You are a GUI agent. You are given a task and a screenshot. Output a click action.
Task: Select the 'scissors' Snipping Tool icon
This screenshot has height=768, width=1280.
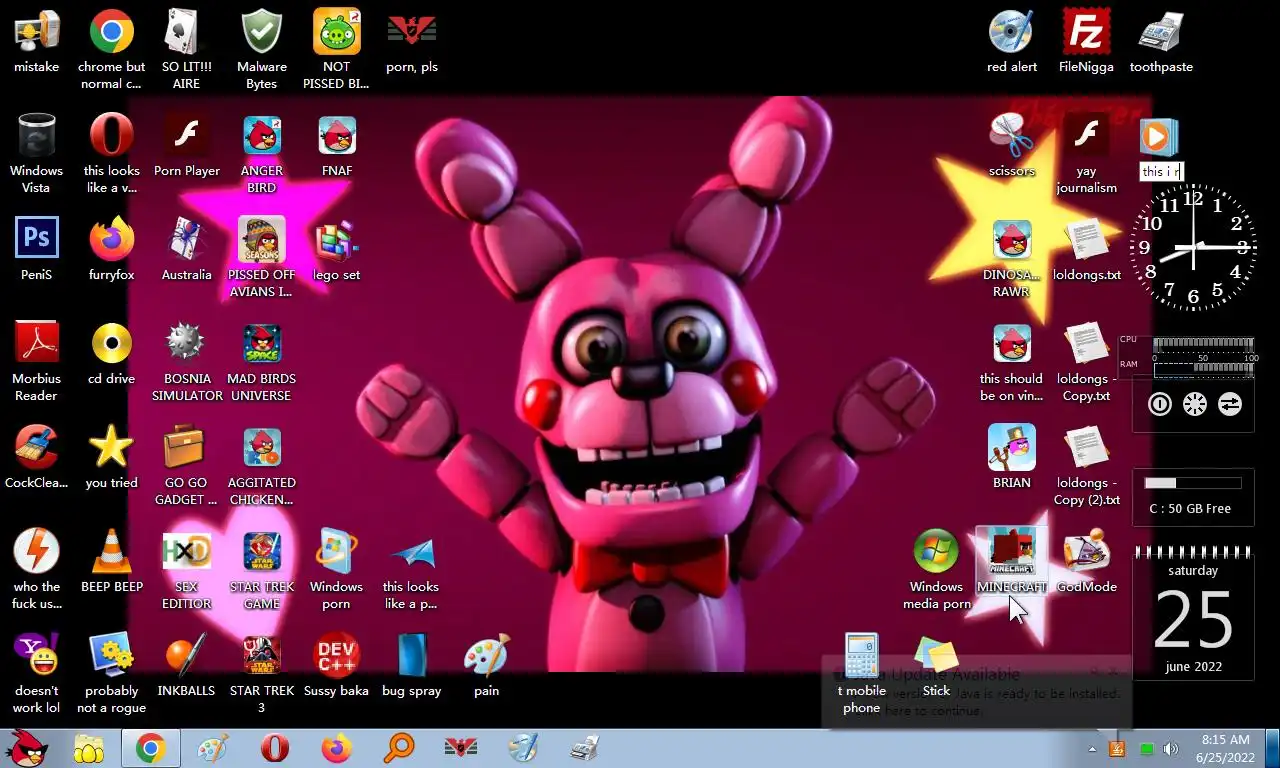[1012, 146]
